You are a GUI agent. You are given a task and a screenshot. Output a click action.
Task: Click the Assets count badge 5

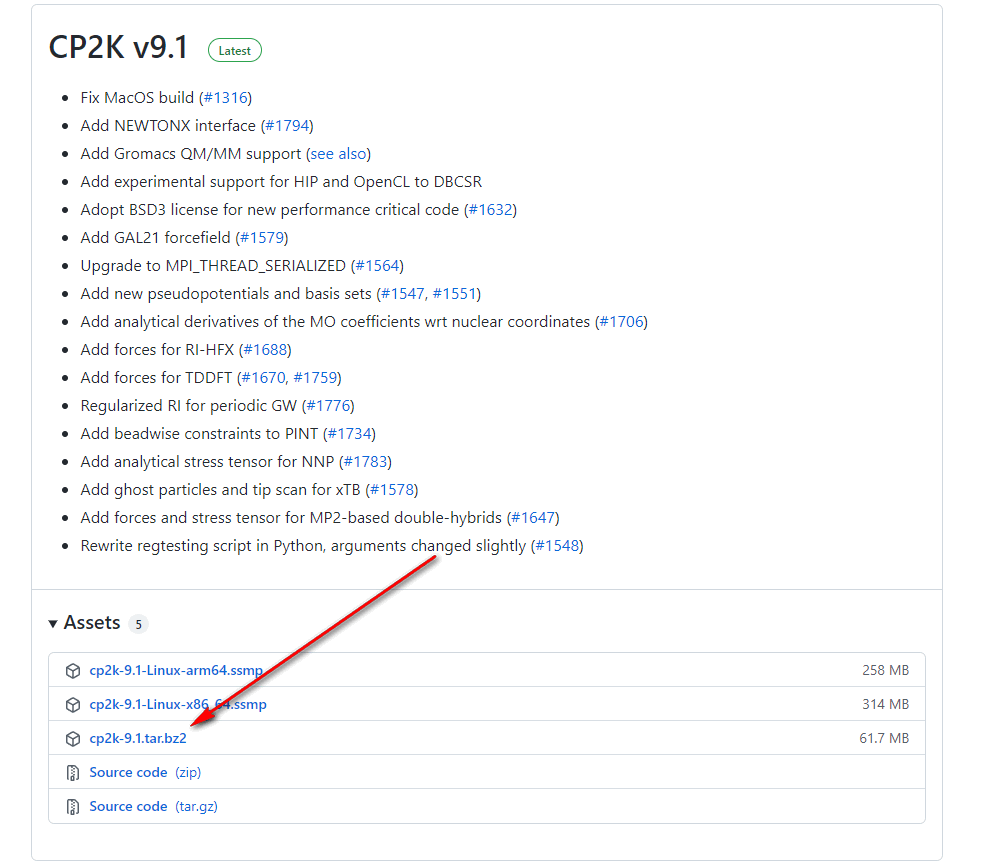138,624
